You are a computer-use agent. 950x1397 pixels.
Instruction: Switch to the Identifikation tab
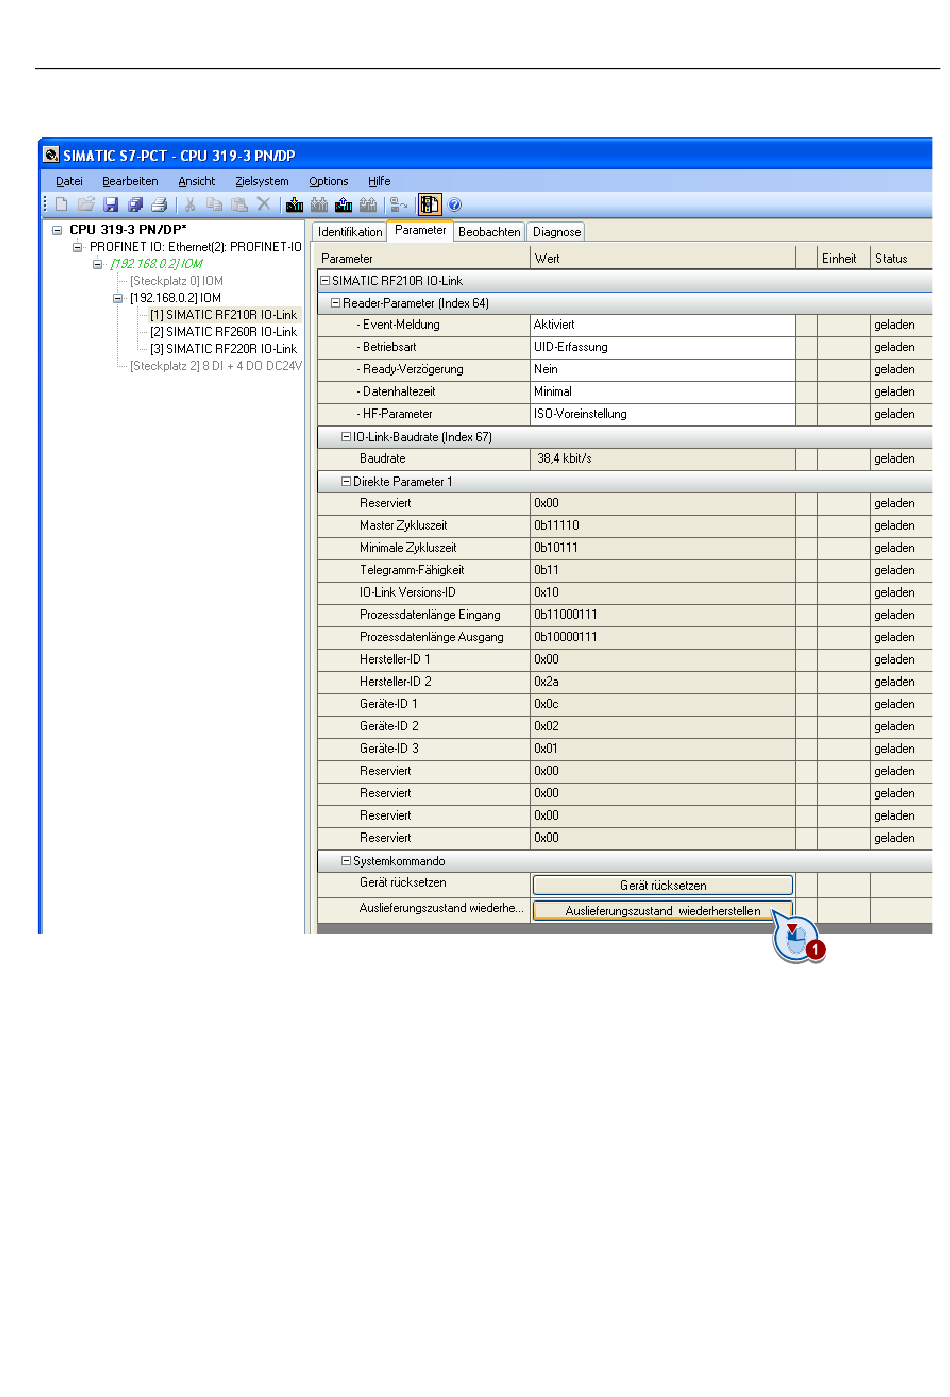pos(350,232)
